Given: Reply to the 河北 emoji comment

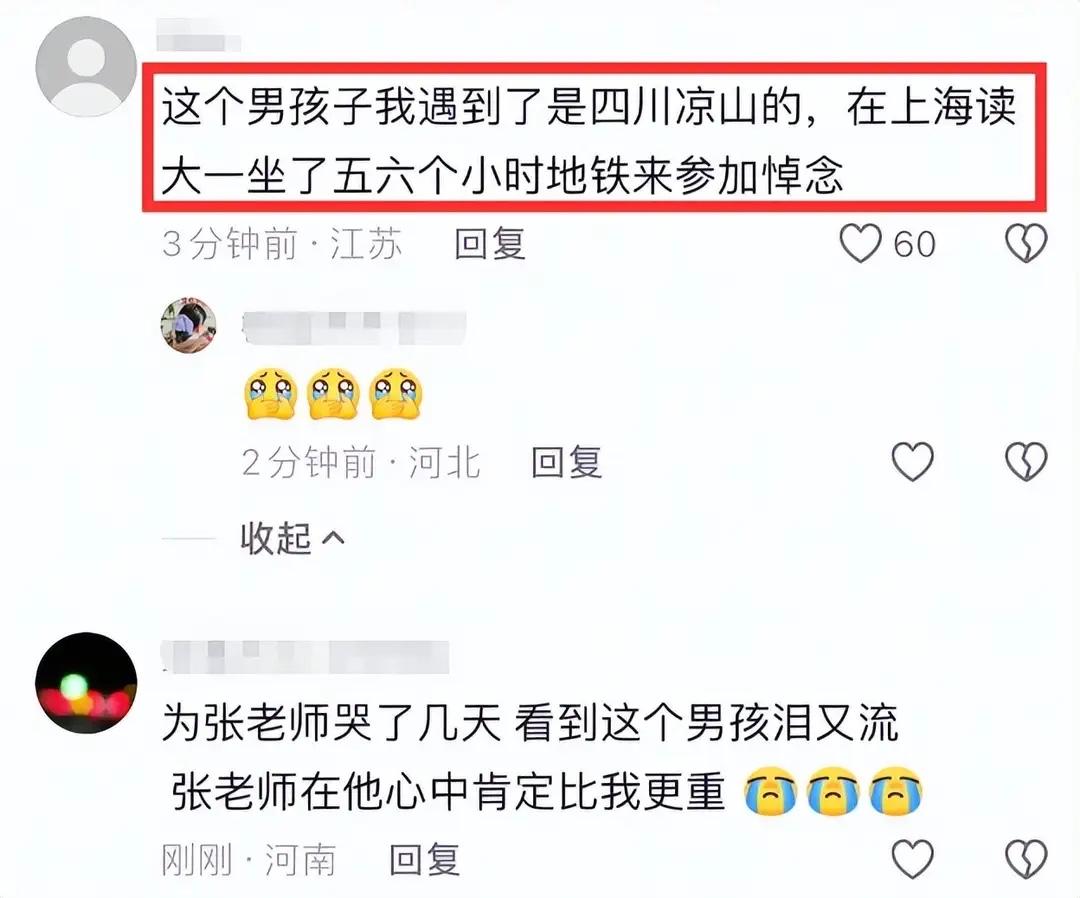Looking at the screenshot, I should (x=567, y=461).
